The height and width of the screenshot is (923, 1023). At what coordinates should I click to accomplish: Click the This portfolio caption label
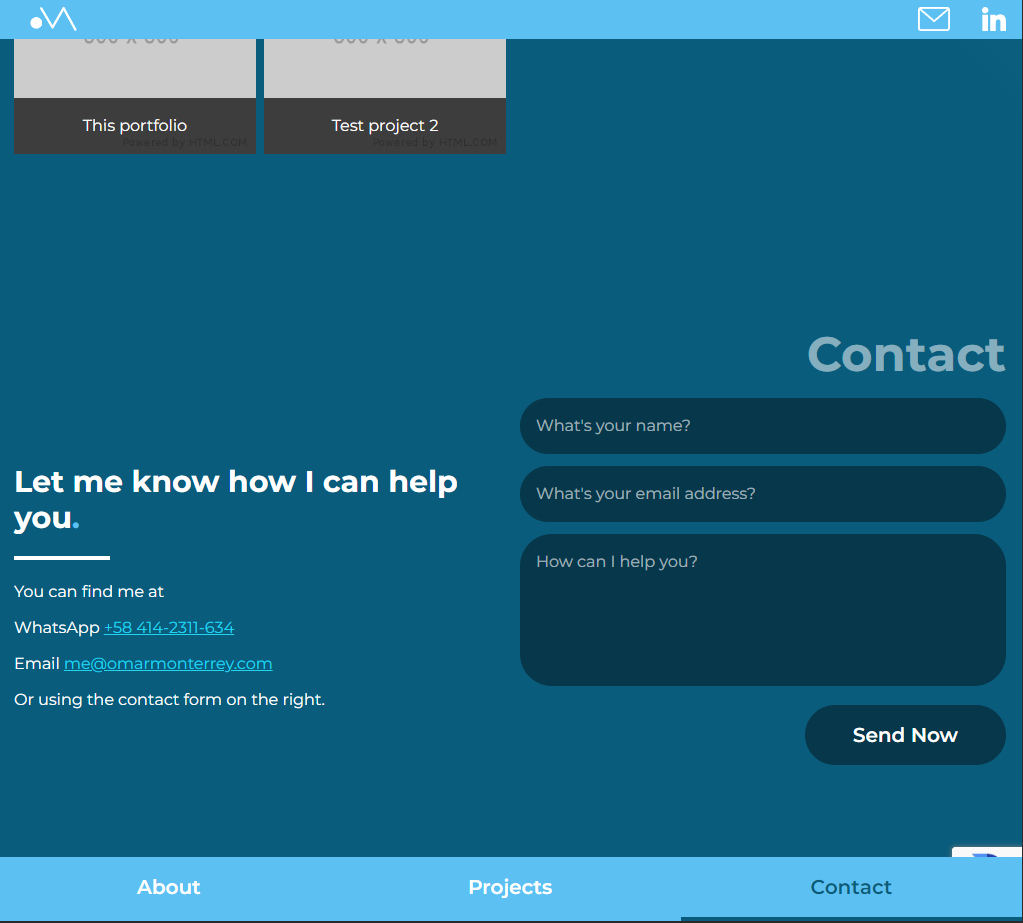(x=134, y=126)
